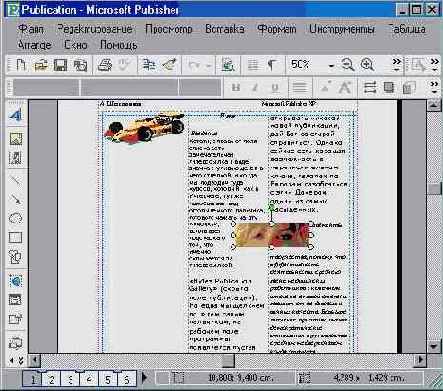Expand the formatting toolbar overflow chevron

434,87
